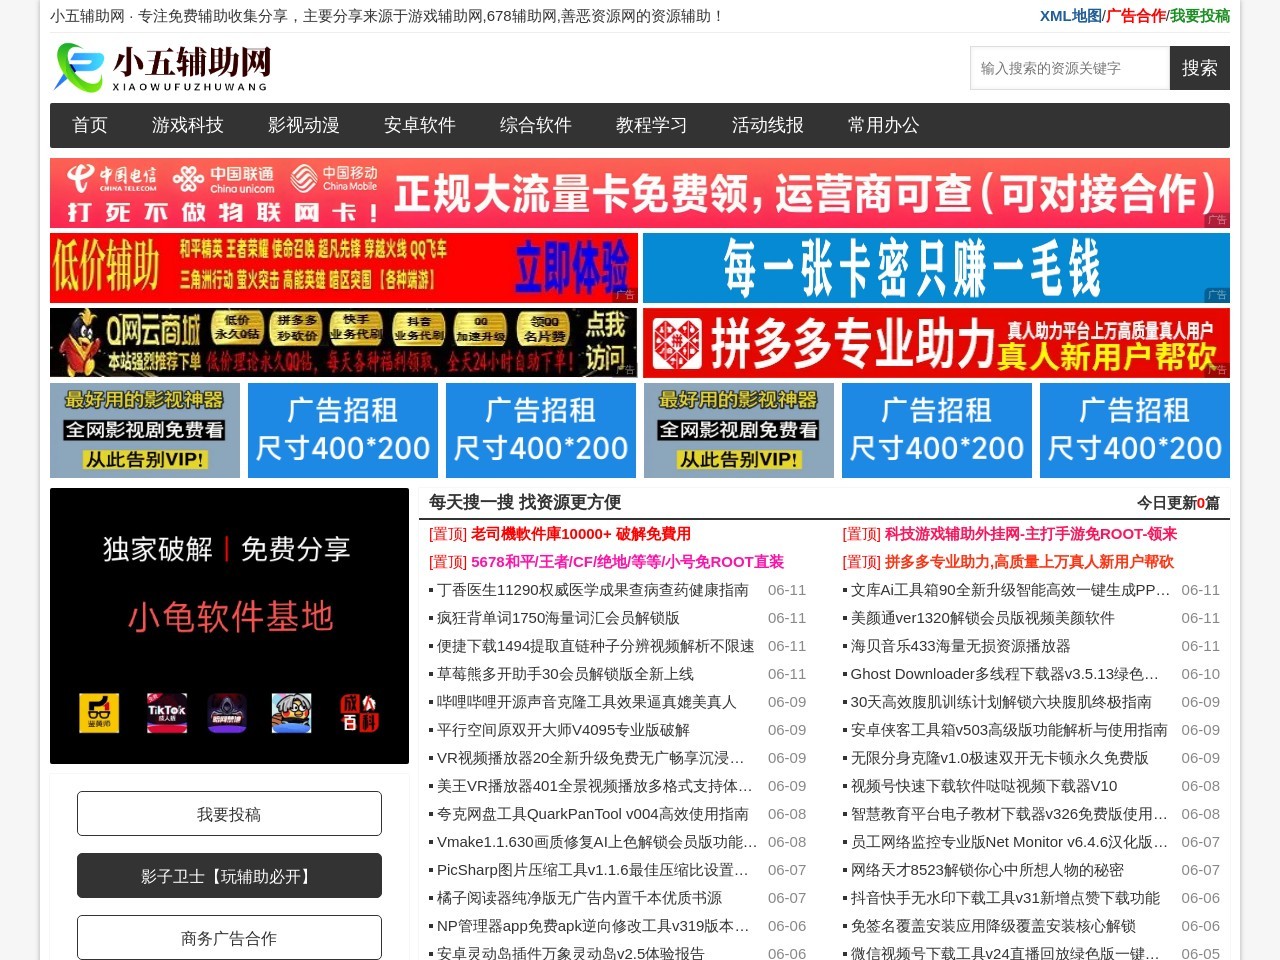
Task: Open 教程学习 navigation menu
Action: click(652, 125)
